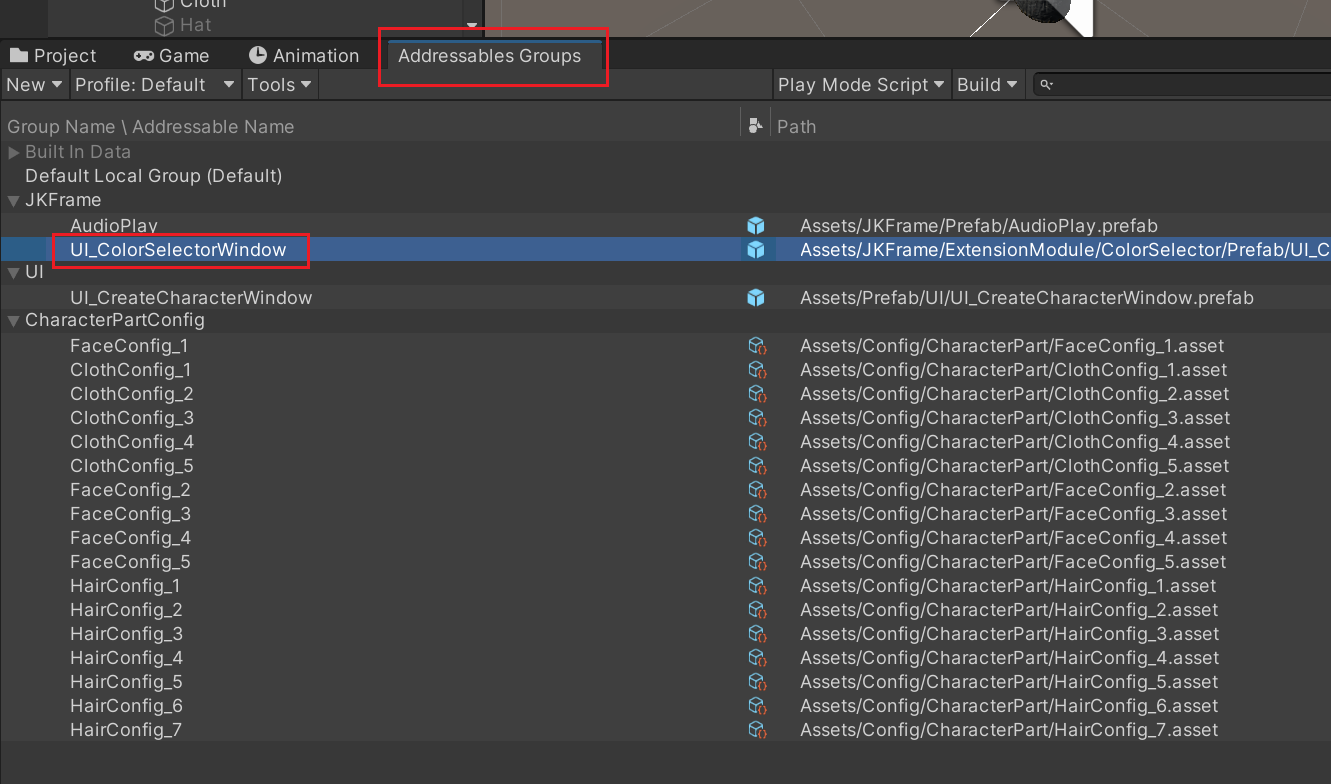
Task: Select HairConfig_7 entry
Action: (x=126, y=730)
